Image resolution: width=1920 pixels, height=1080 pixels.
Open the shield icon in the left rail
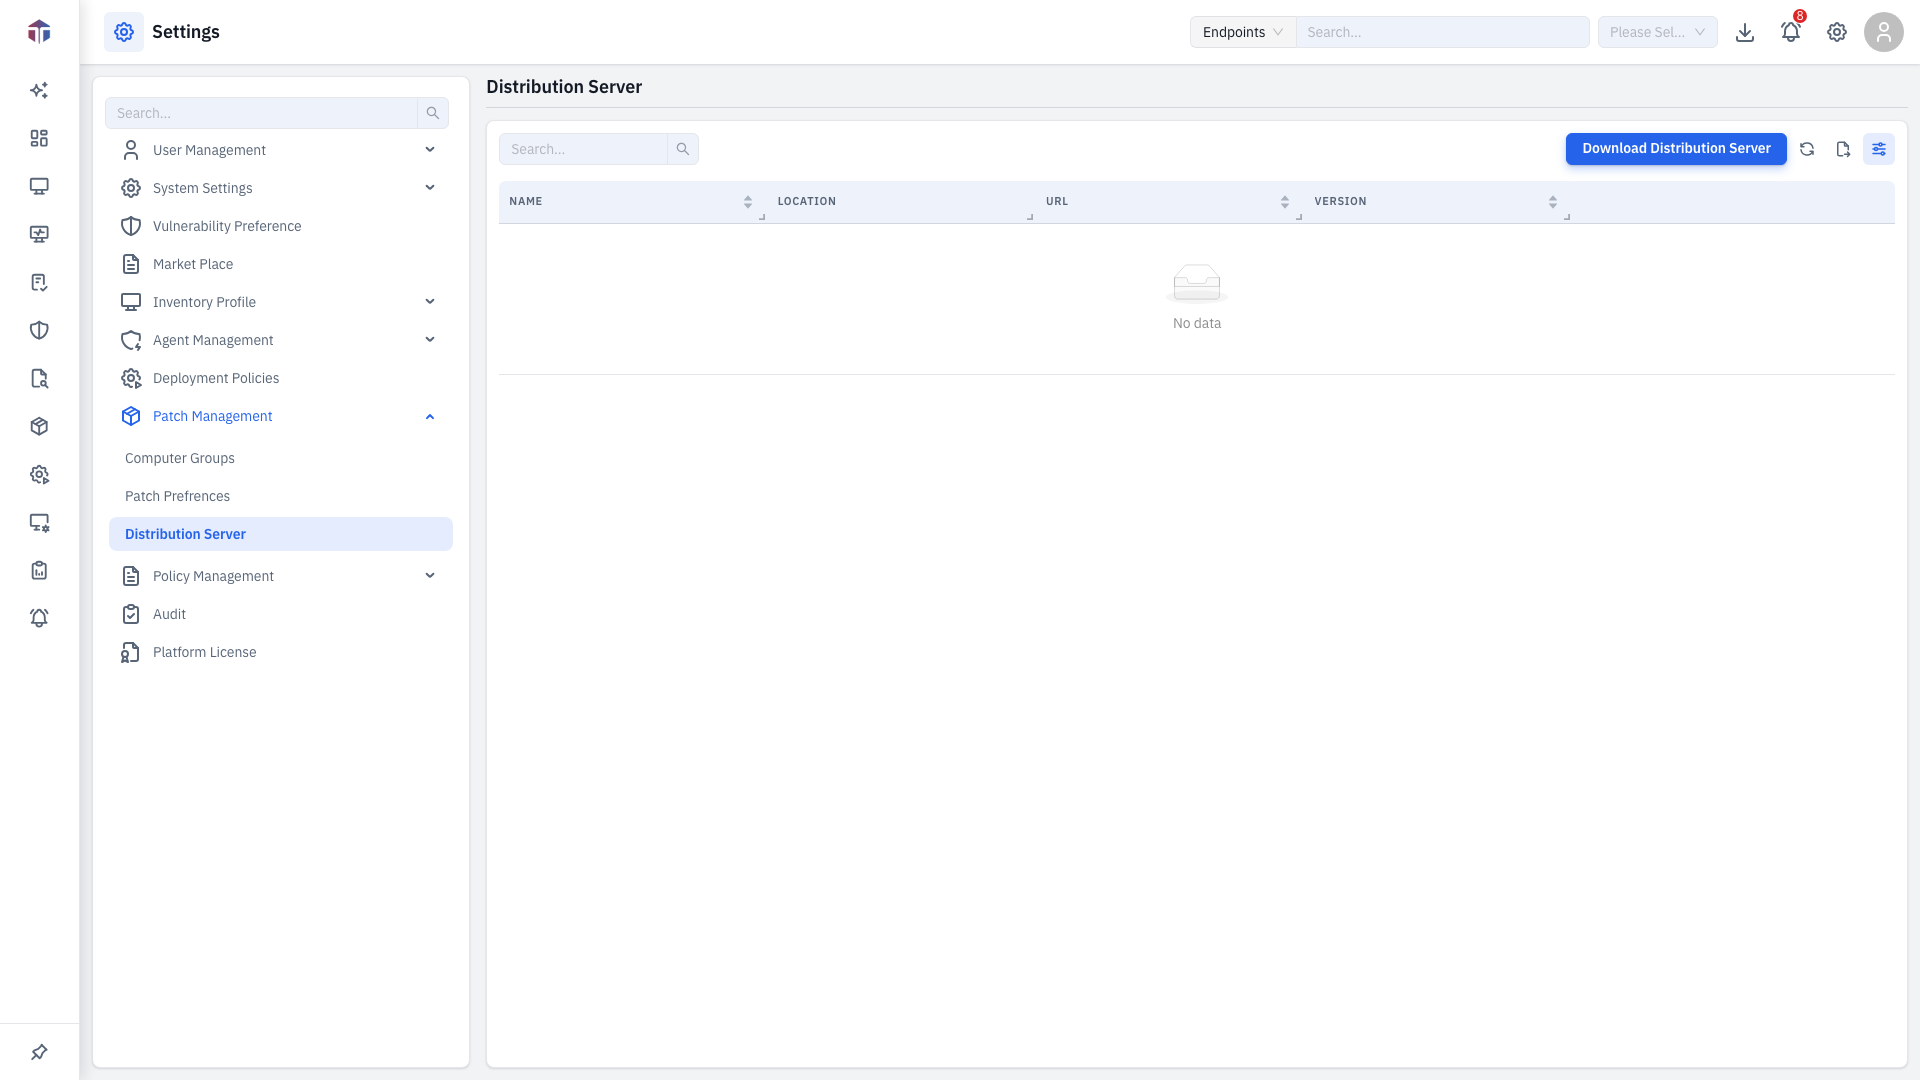coord(39,330)
